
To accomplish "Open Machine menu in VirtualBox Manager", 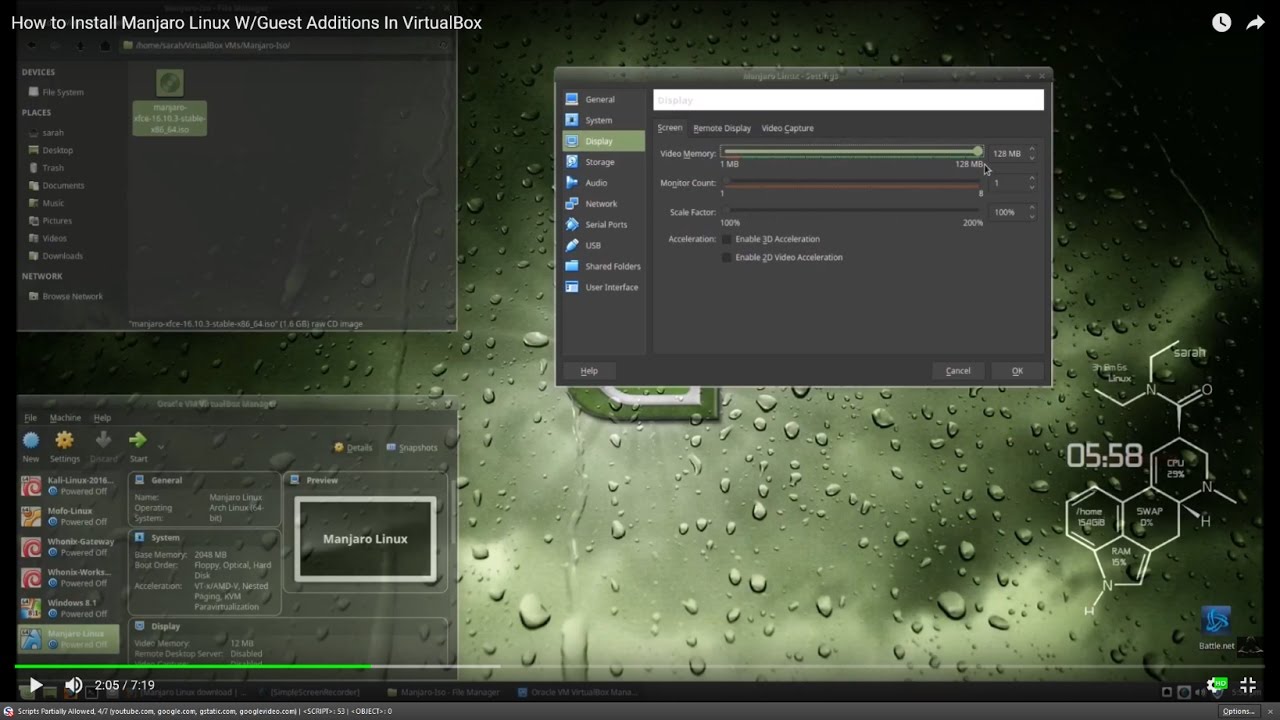I will tap(65, 418).
